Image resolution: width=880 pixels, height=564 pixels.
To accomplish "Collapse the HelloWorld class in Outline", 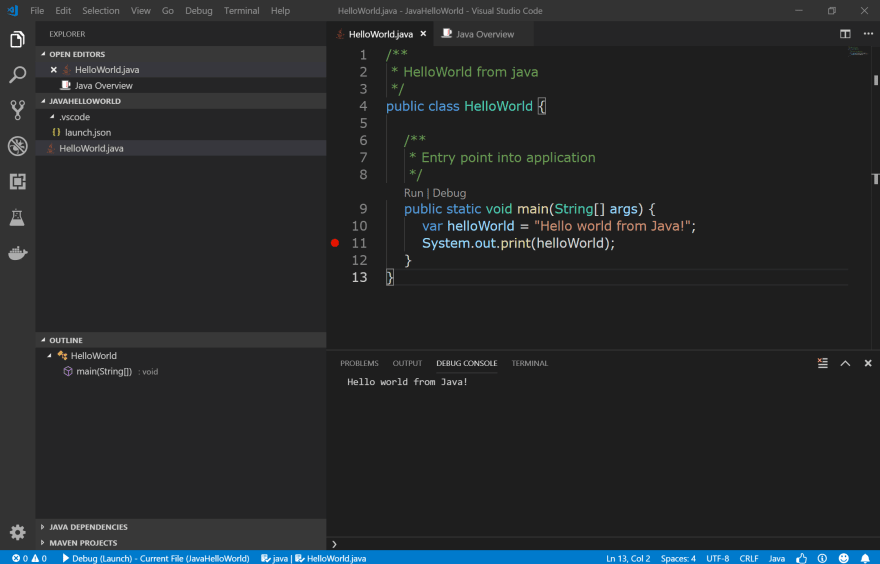I will [50, 356].
